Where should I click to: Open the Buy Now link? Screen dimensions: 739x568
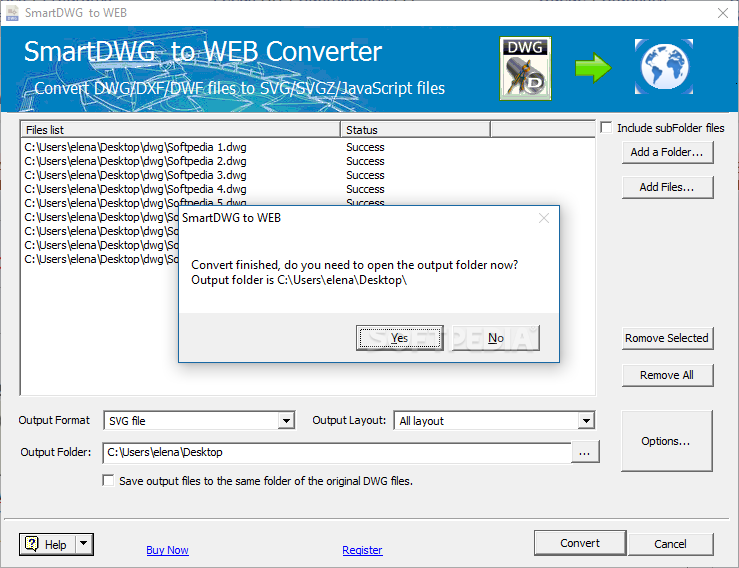click(x=167, y=550)
